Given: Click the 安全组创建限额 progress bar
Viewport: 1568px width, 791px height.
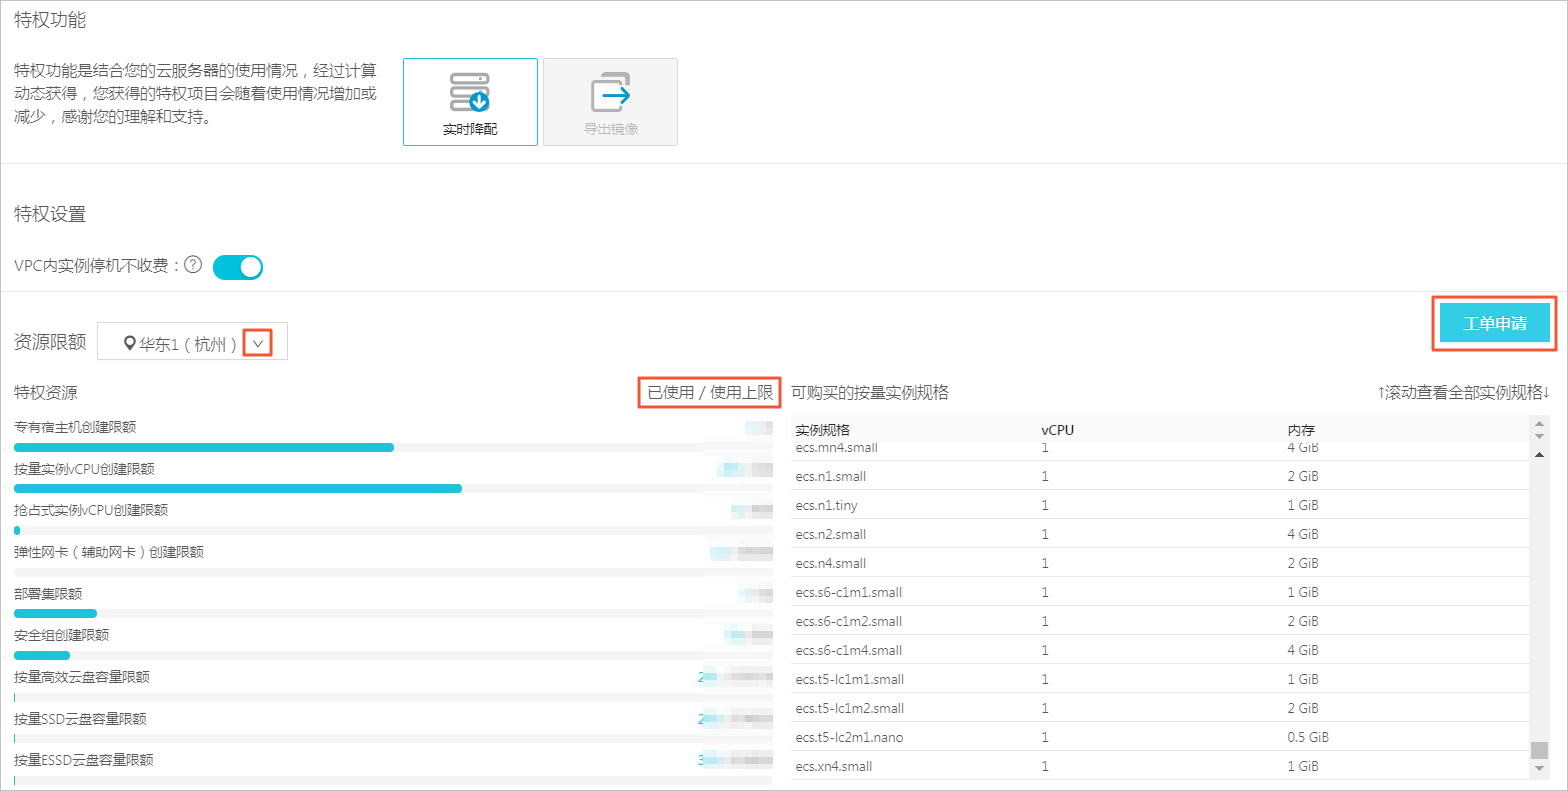Looking at the screenshot, I should [x=393, y=656].
